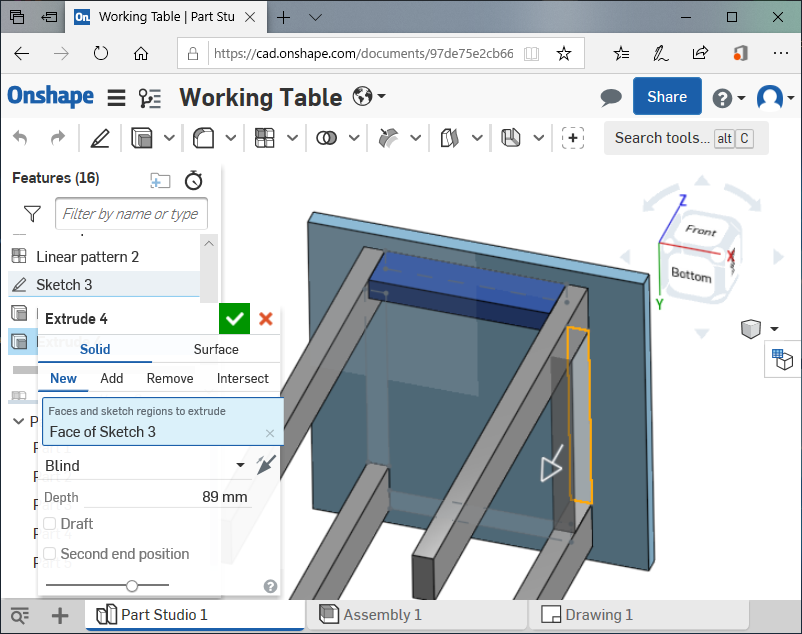The height and width of the screenshot is (634, 802).
Task: Click the view cube Front face
Action: click(x=701, y=230)
